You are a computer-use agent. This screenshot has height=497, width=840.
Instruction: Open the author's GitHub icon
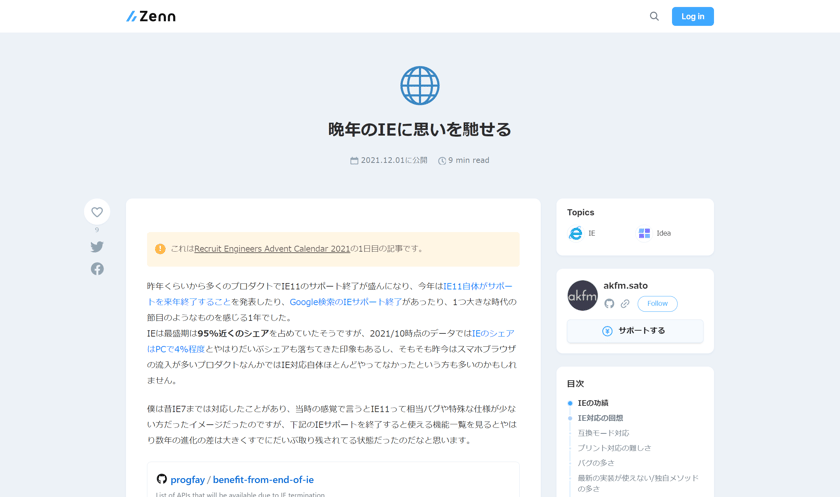(609, 304)
